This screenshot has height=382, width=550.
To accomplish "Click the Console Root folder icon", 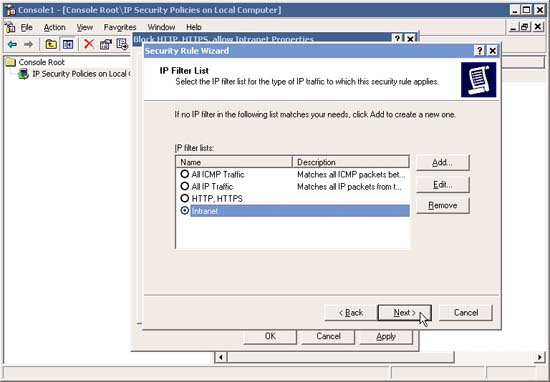I will pyautogui.click(x=11, y=62).
